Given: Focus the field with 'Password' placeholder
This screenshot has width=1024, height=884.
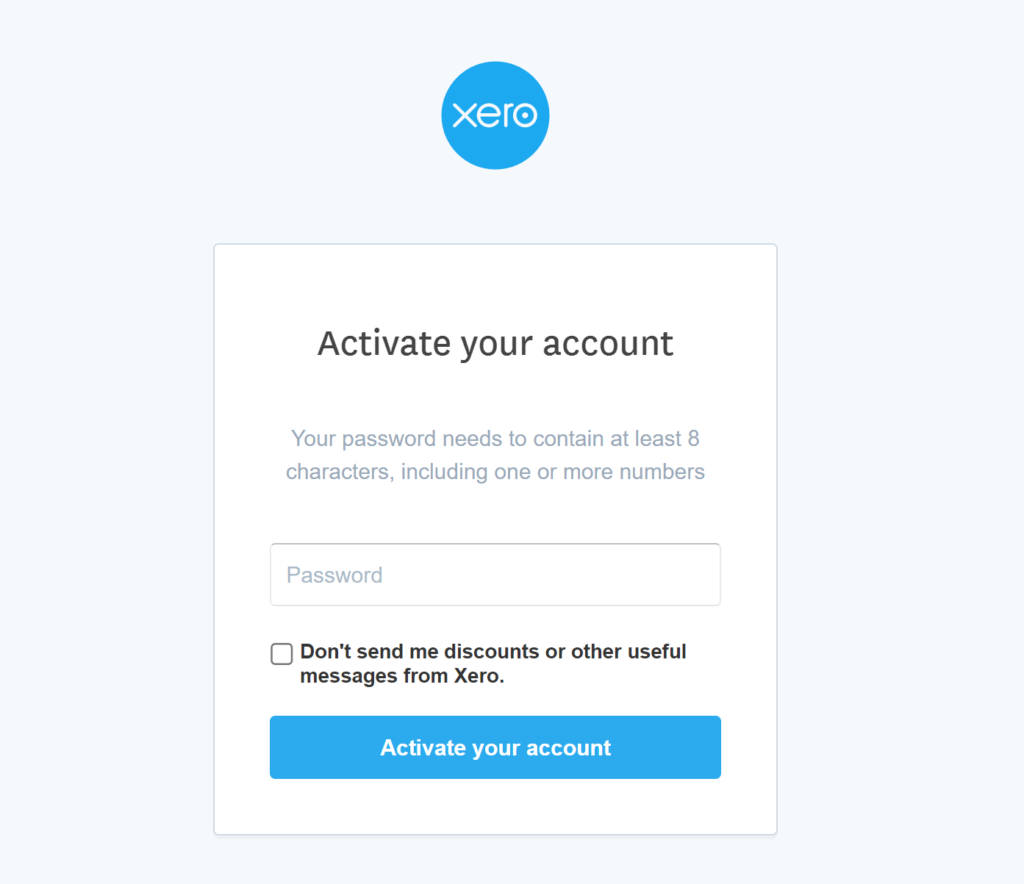Looking at the screenshot, I should tap(495, 574).
